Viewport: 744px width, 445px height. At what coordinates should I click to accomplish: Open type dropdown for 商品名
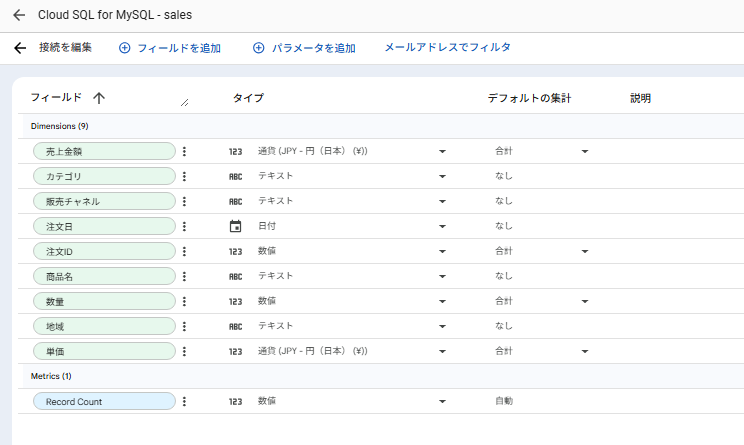(442, 277)
